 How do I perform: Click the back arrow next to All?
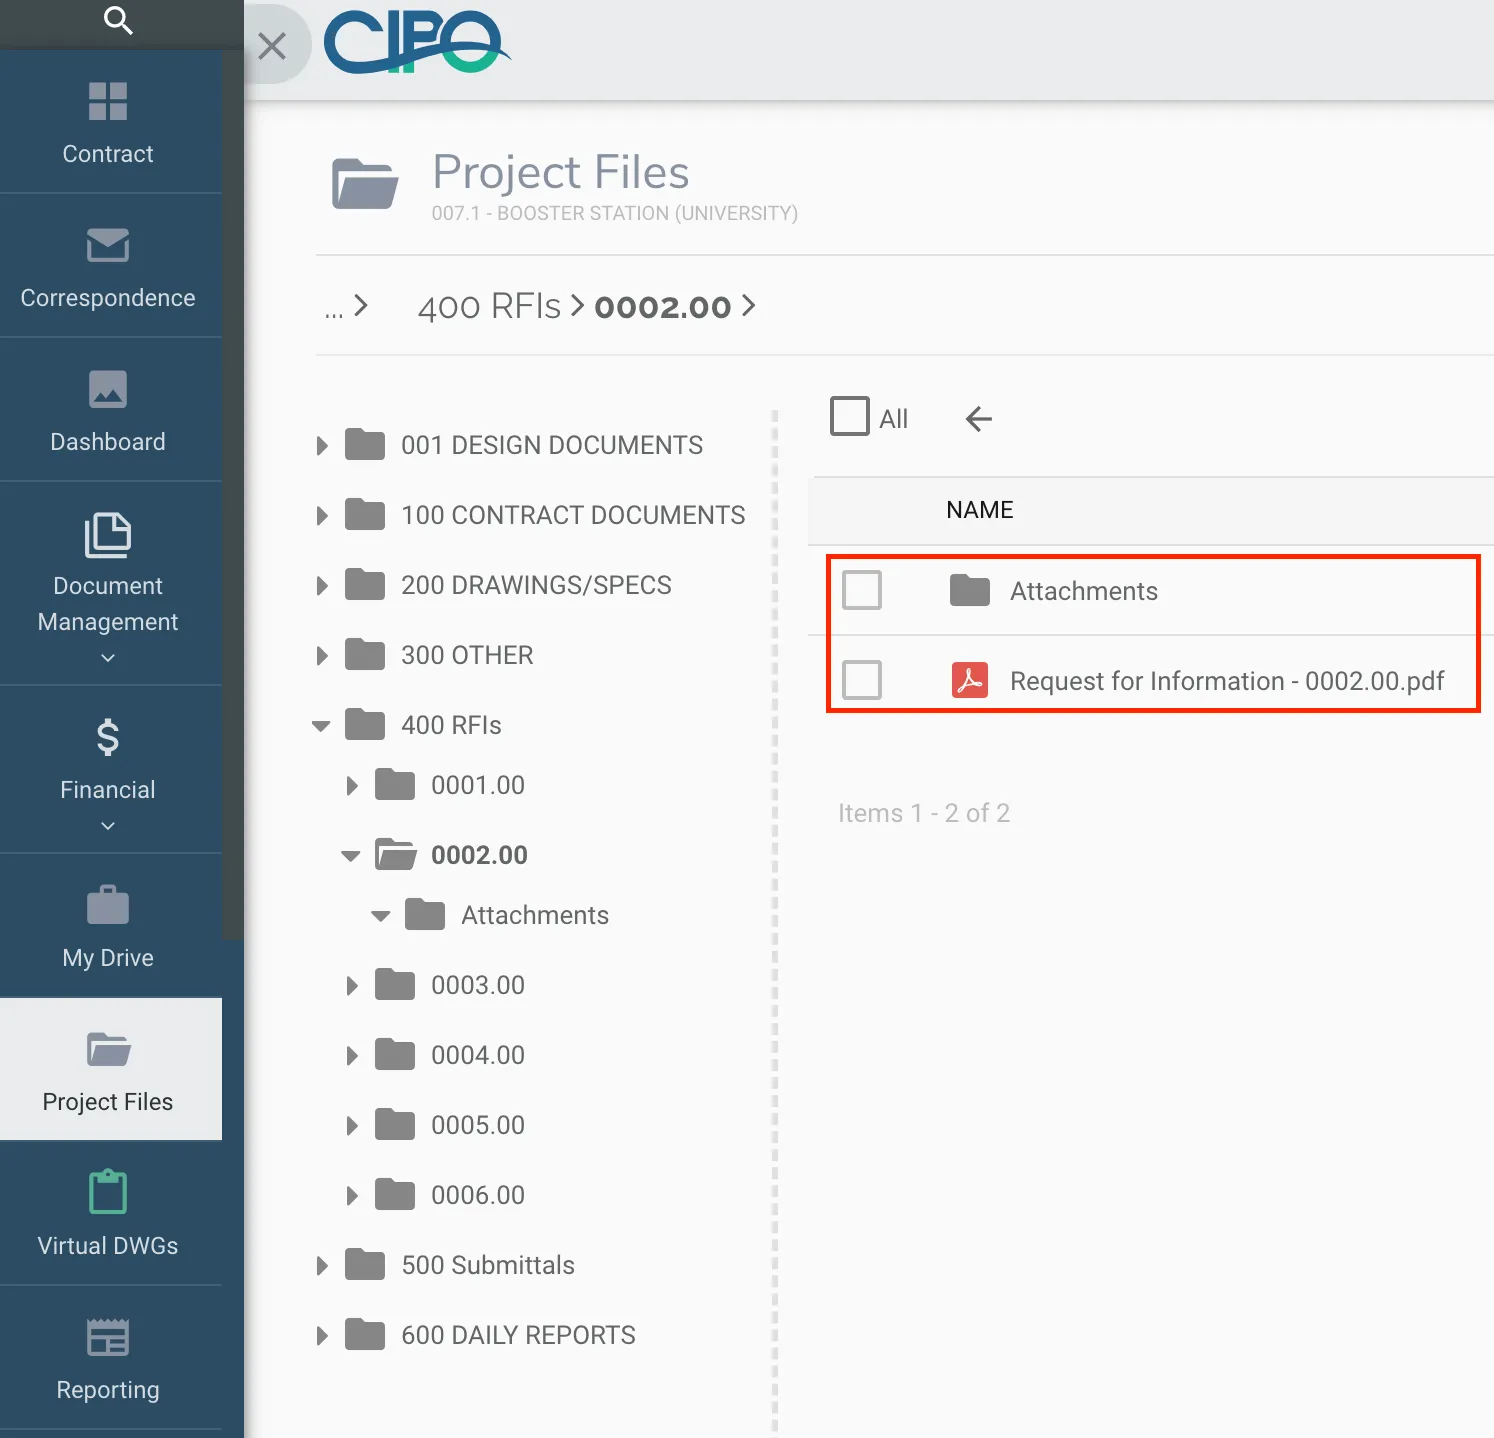coord(979,419)
